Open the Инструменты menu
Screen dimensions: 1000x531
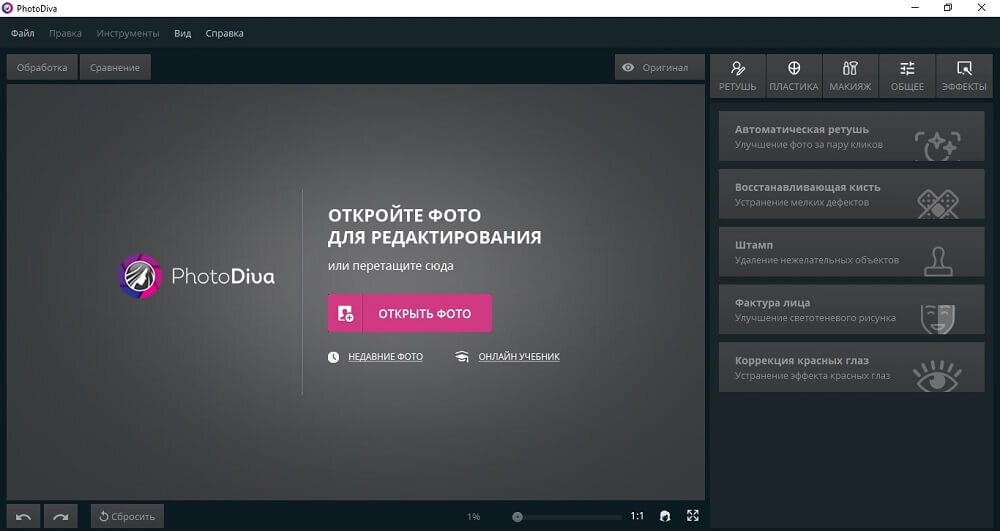point(128,33)
